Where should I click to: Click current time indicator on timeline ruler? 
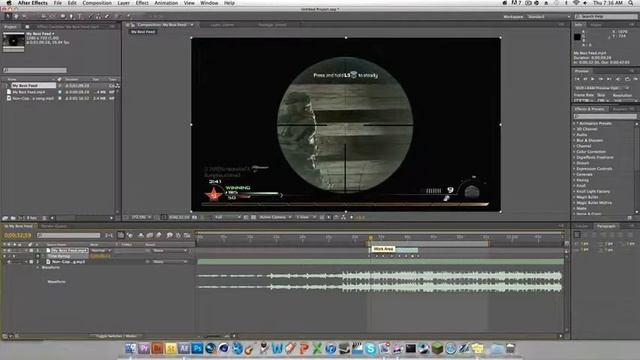[x=371, y=237]
